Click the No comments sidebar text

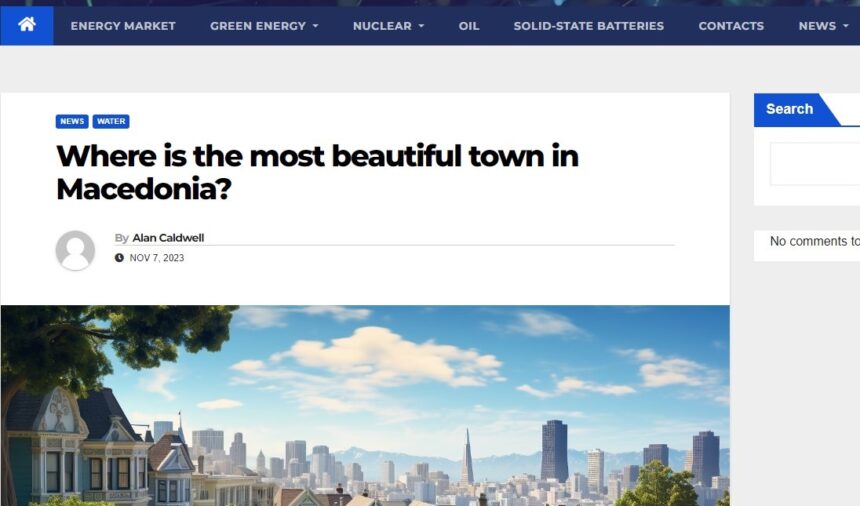814,241
